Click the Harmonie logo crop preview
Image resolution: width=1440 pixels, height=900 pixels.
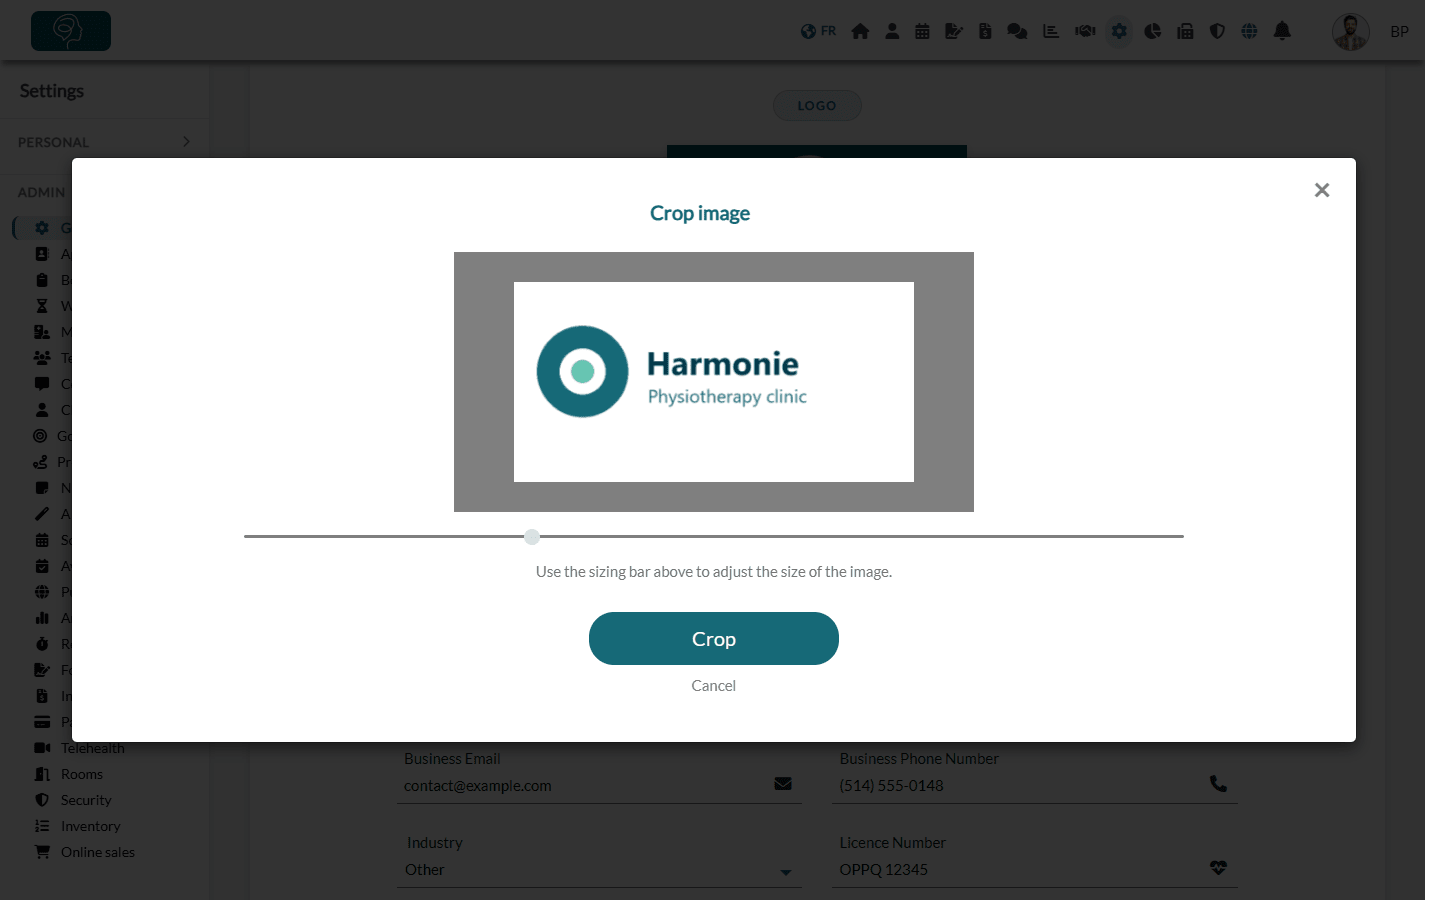click(x=714, y=382)
